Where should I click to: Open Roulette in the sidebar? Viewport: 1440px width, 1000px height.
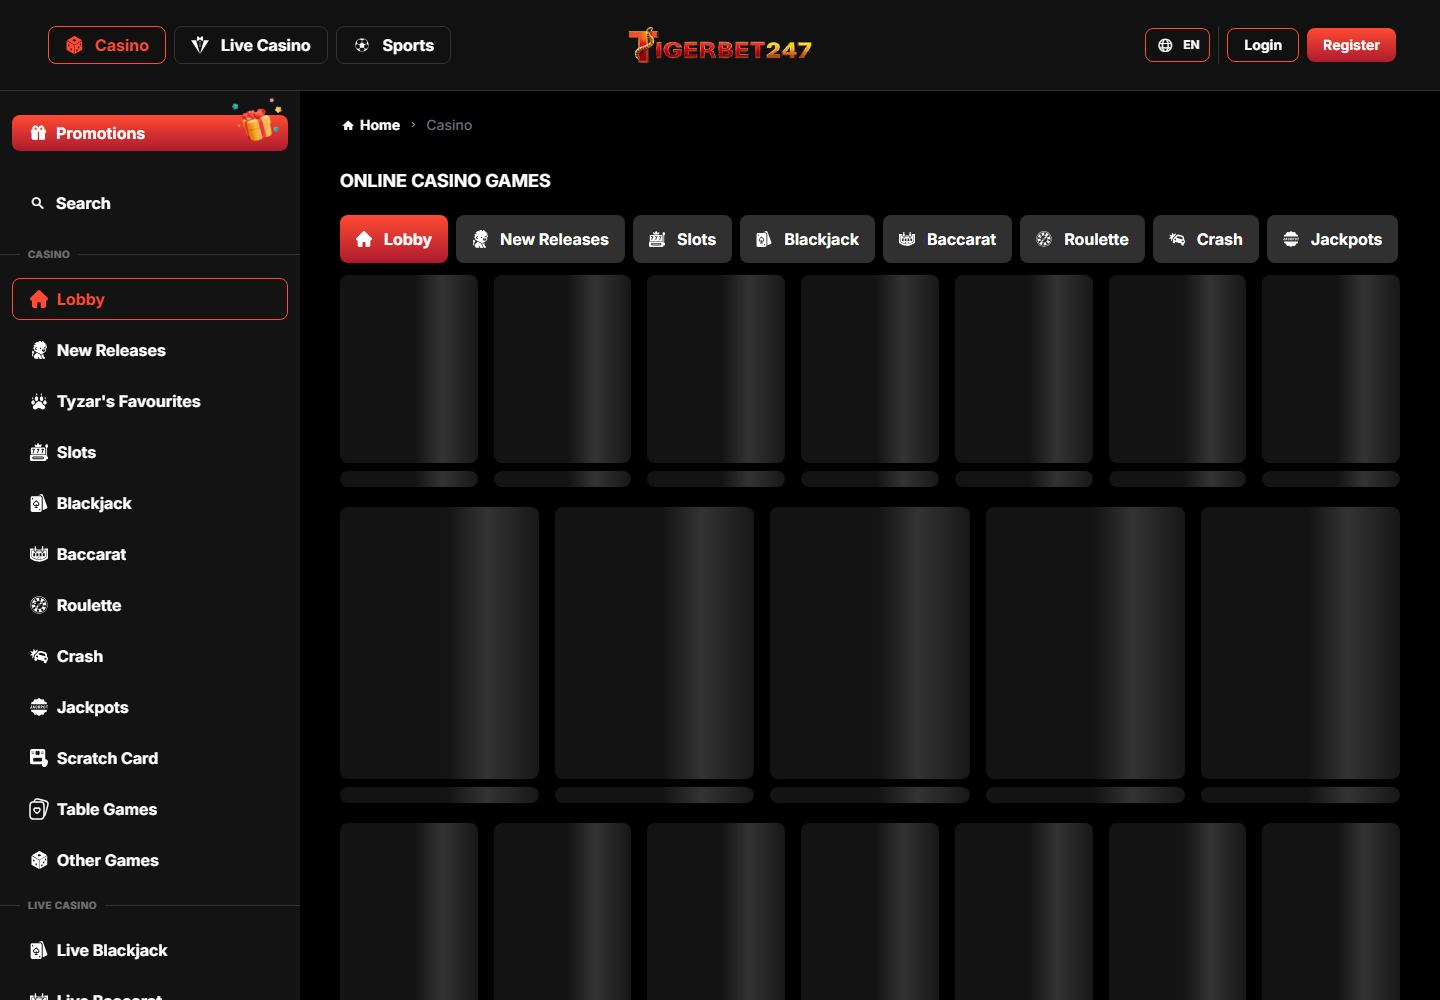pyautogui.click(x=150, y=605)
